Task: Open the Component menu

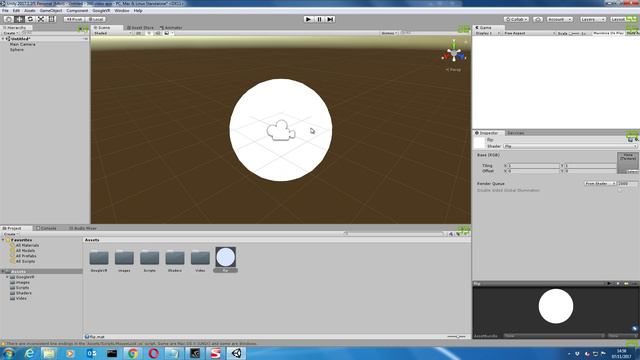Action: (x=77, y=11)
